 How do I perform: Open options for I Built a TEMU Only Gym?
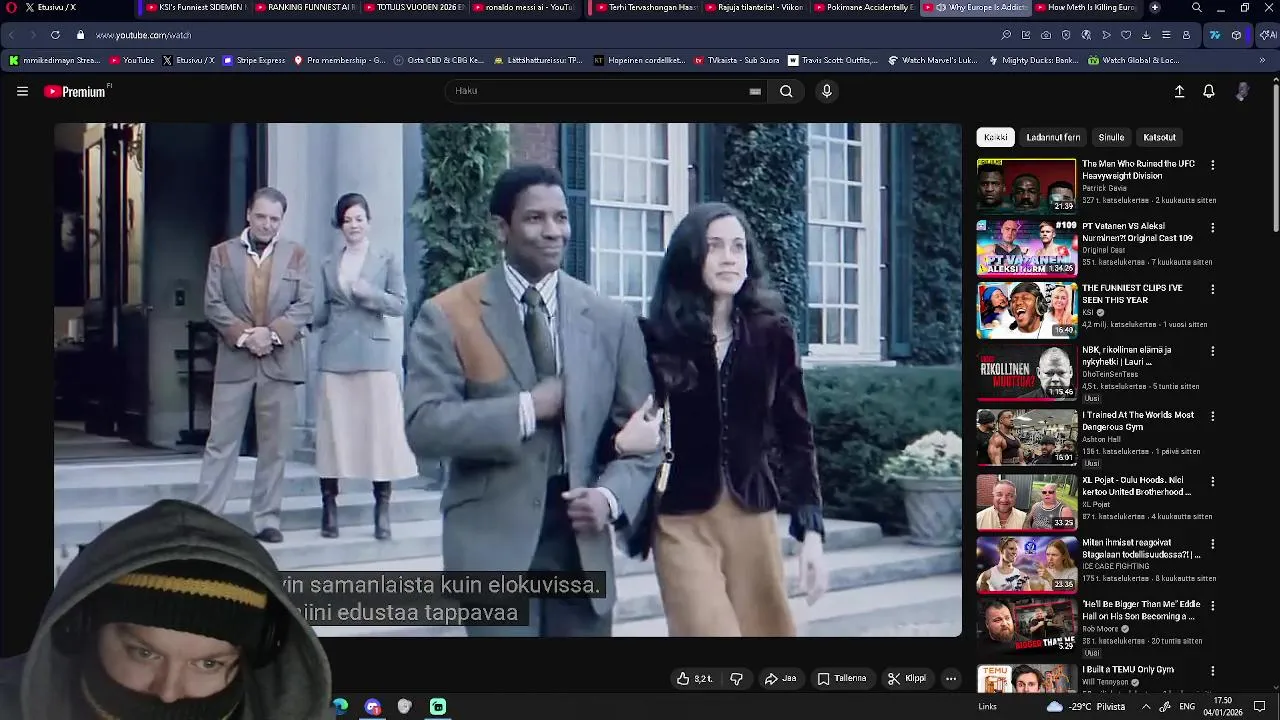pyautogui.click(x=1212, y=671)
